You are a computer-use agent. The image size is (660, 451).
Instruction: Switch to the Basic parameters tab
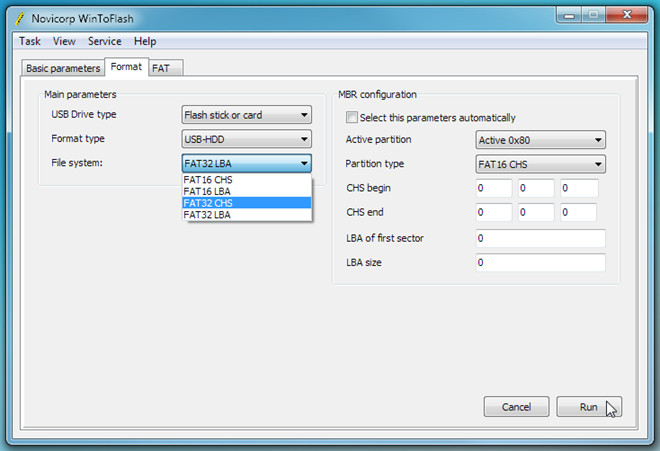click(63, 68)
